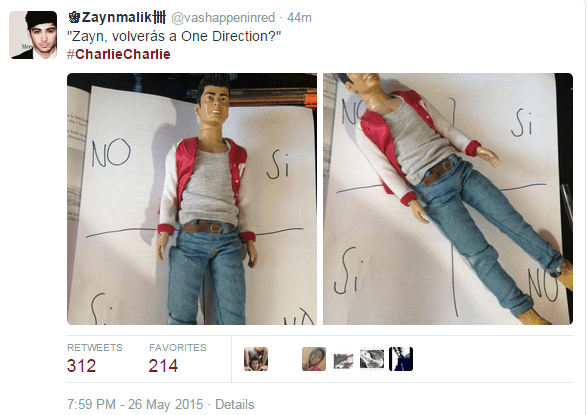
Task: Enlarge the right photo of tilted doll
Action: [448, 199]
